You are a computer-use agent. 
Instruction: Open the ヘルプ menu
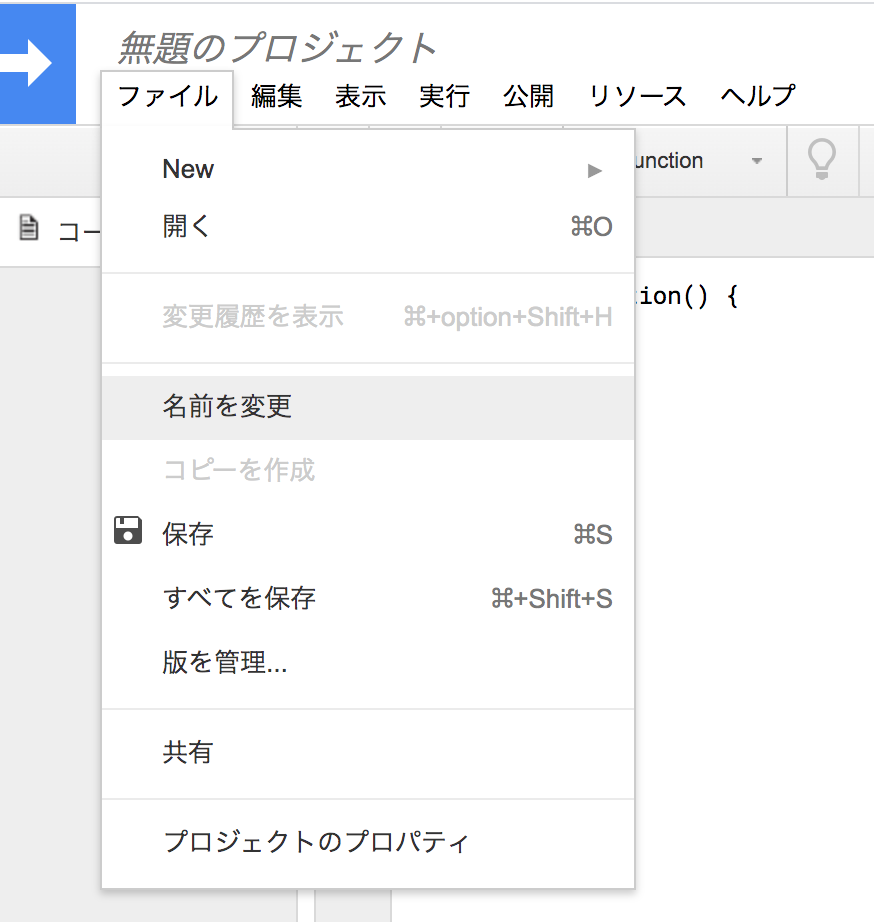[x=756, y=95]
